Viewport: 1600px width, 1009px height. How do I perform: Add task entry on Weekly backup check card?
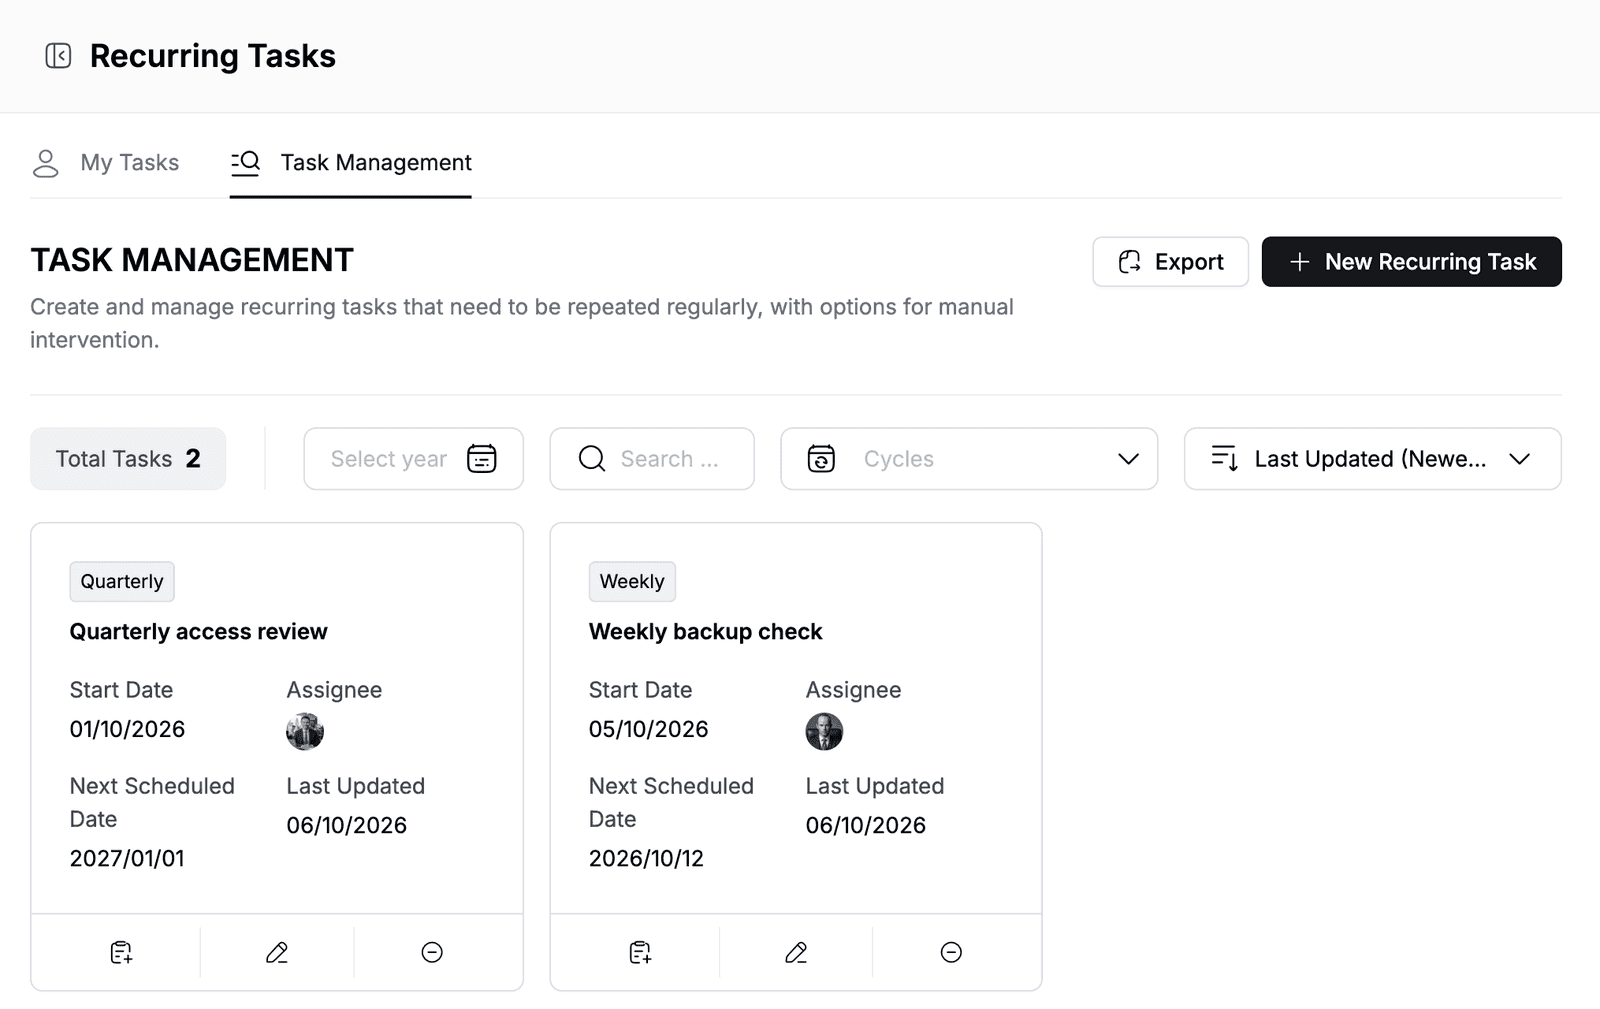point(640,953)
